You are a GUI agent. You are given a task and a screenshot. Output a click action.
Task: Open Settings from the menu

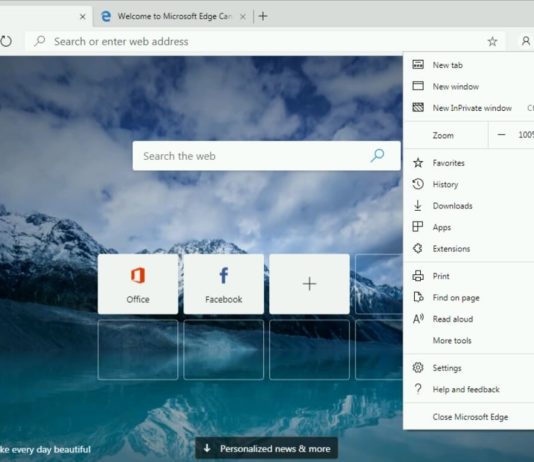[469, 368]
